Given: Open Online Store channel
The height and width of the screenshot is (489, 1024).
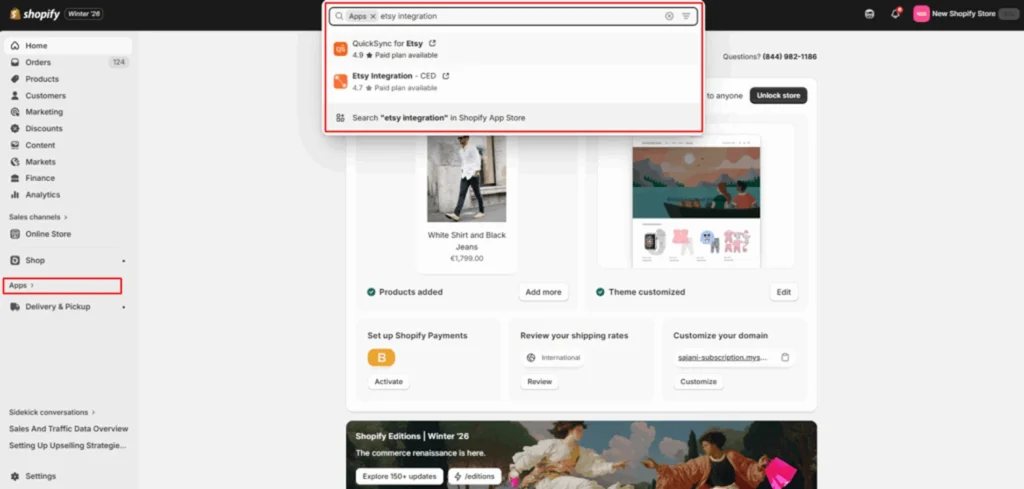Looking at the screenshot, I should 68,234.
